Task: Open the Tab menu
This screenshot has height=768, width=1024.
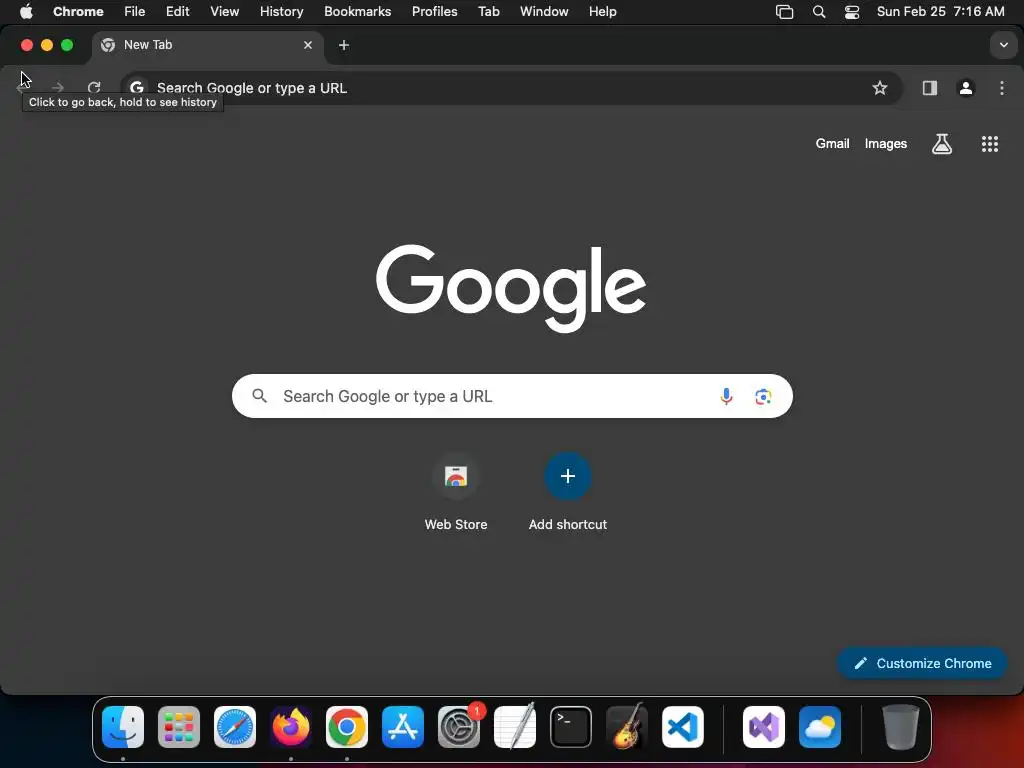Action: pos(488,11)
